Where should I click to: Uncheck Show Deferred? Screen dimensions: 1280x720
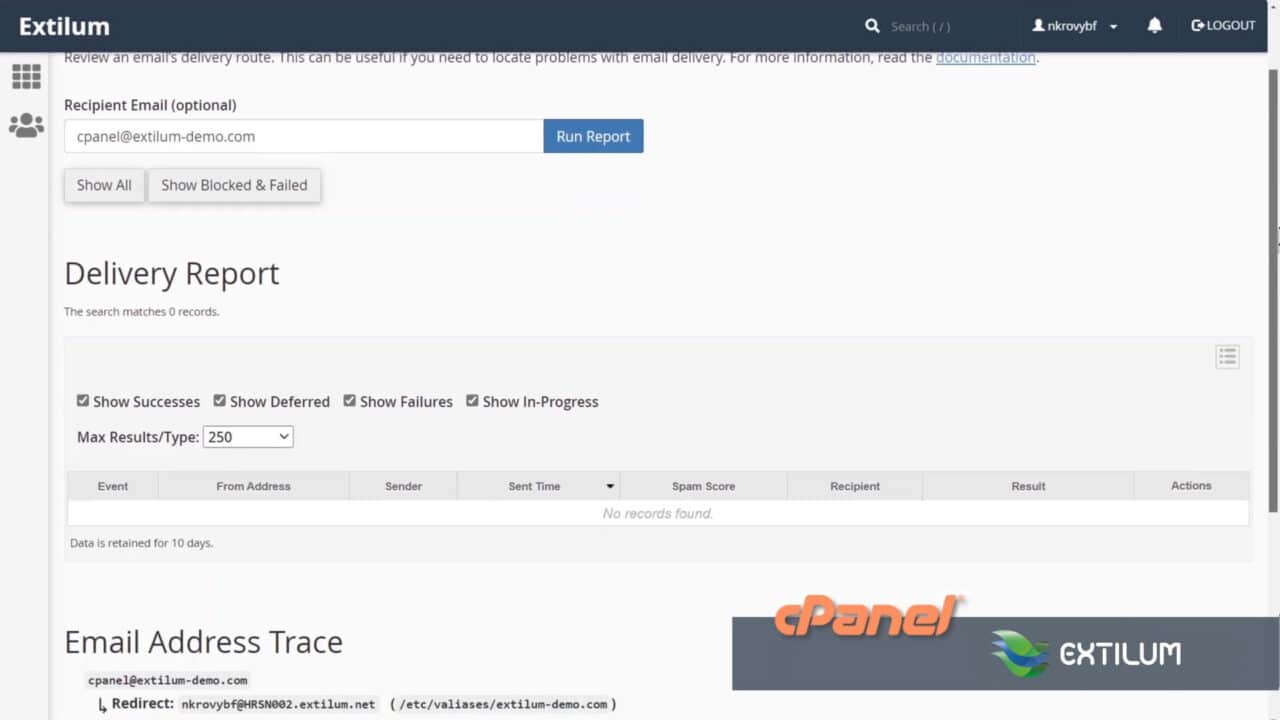coord(219,400)
